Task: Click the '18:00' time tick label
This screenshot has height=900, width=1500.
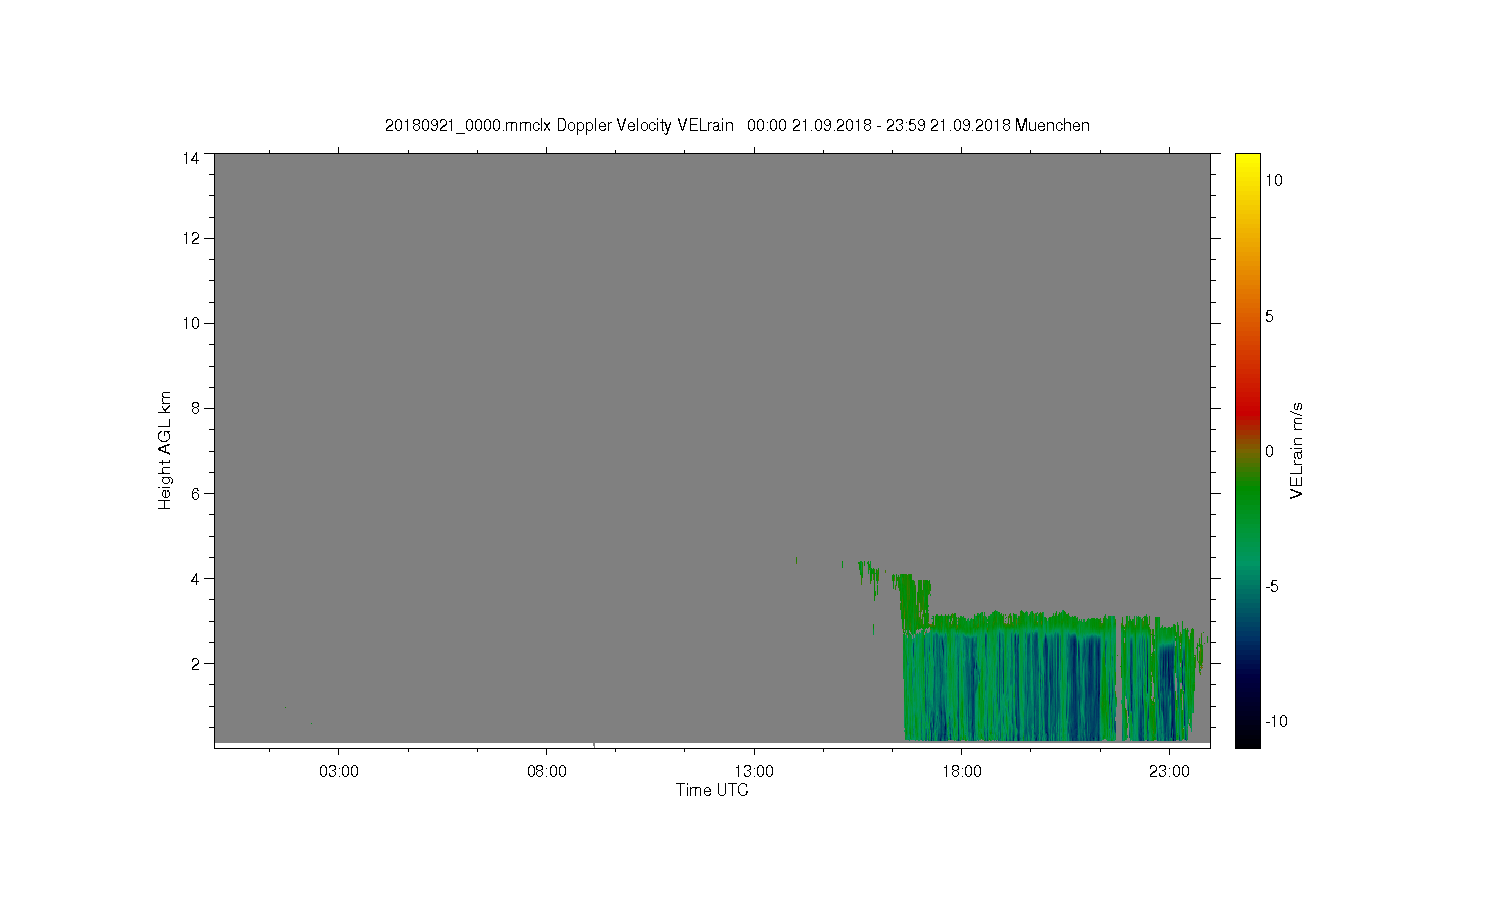Action: 962,772
